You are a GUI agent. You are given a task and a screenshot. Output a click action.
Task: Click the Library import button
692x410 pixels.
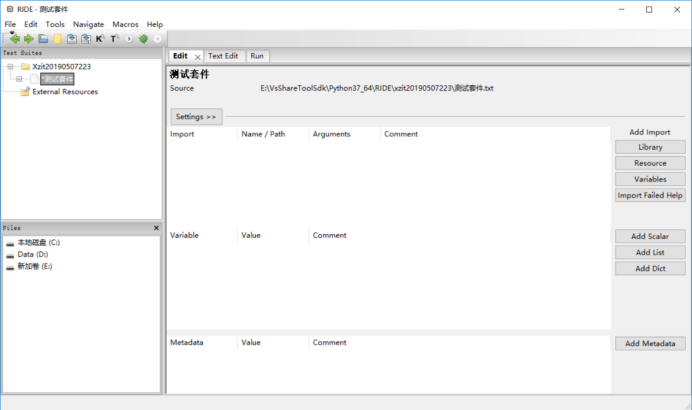650,147
